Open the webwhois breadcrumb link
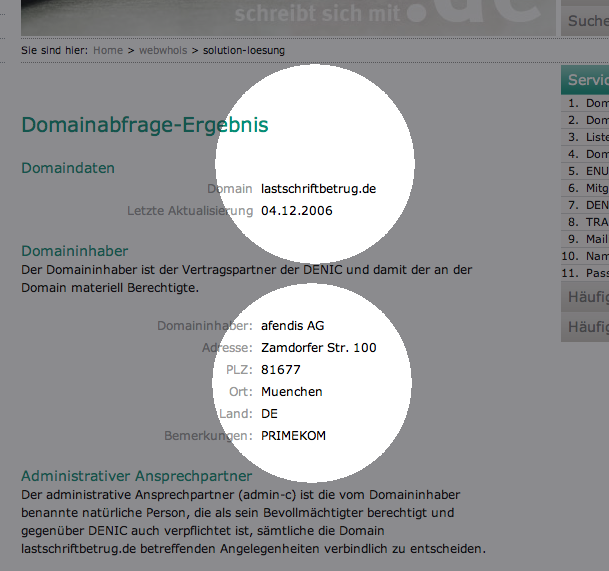Screen dimensions: 609x571 (x=163, y=50)
